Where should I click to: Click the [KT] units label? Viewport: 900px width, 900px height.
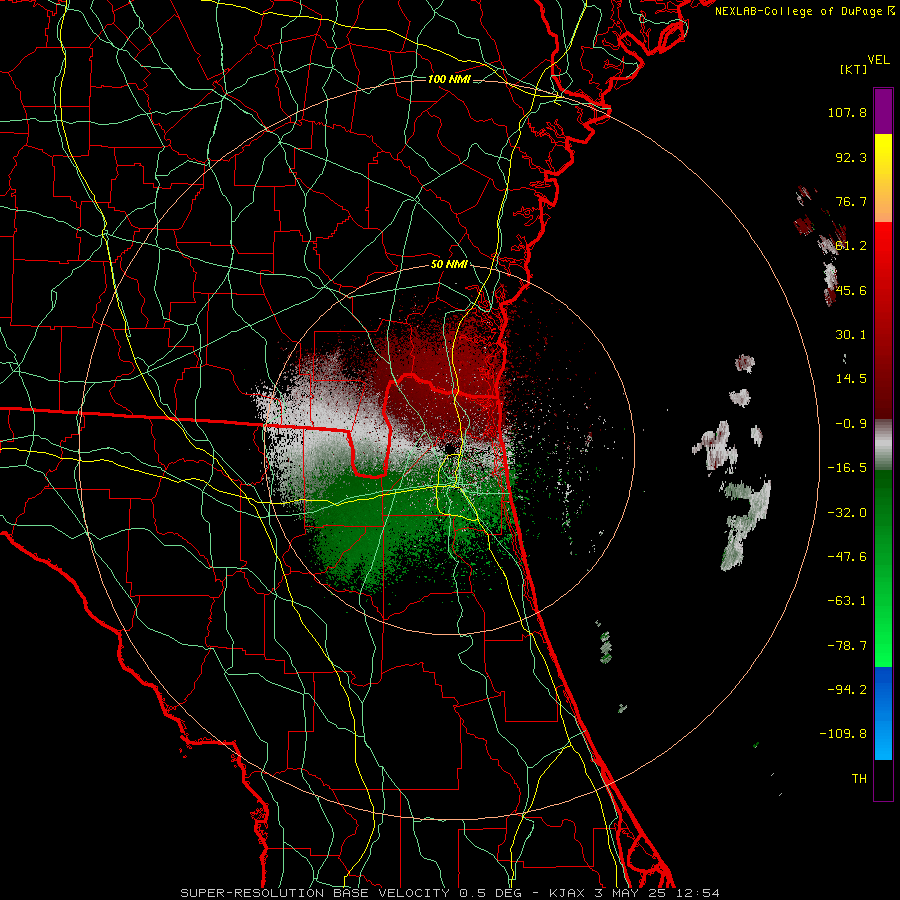coord(853,69)
